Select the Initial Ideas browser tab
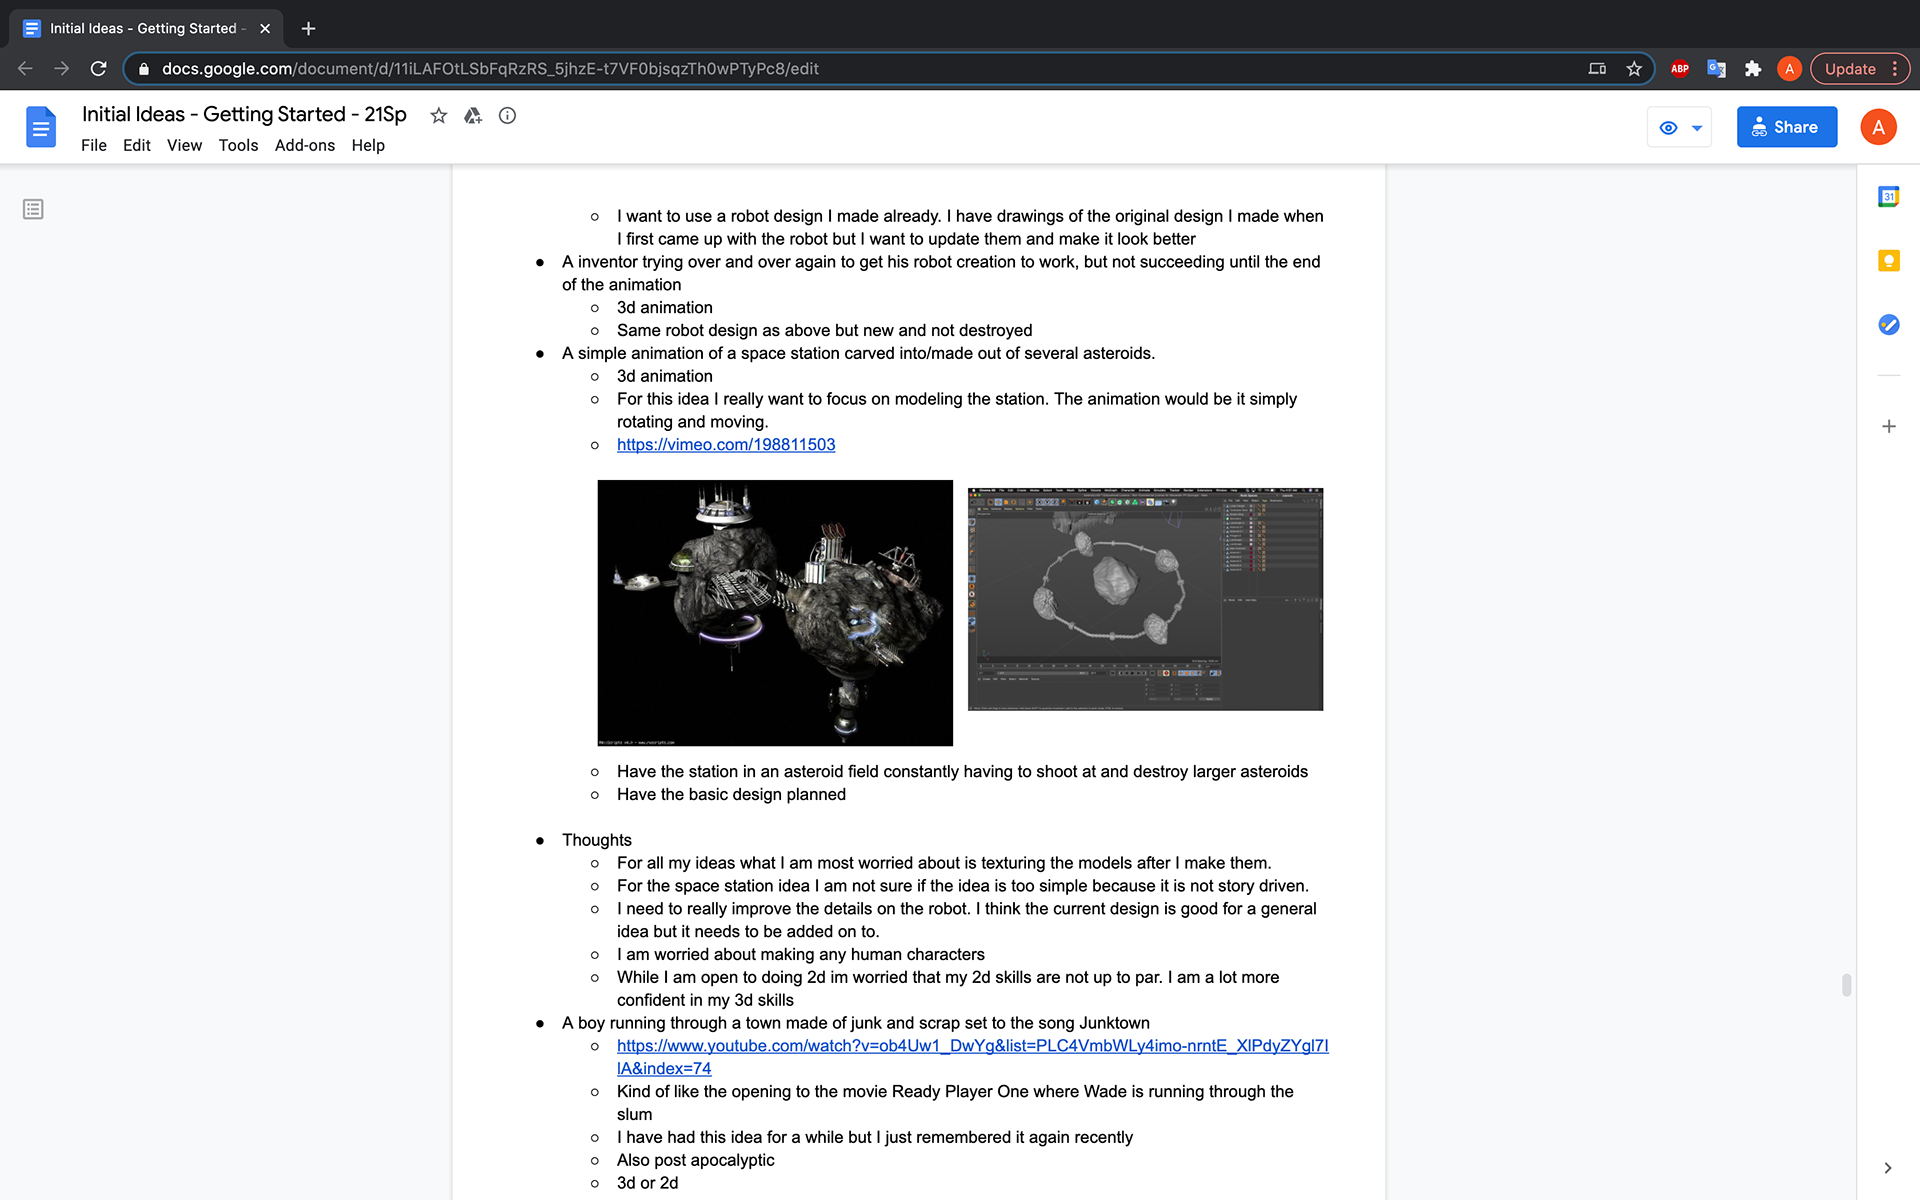 [146, 28]
